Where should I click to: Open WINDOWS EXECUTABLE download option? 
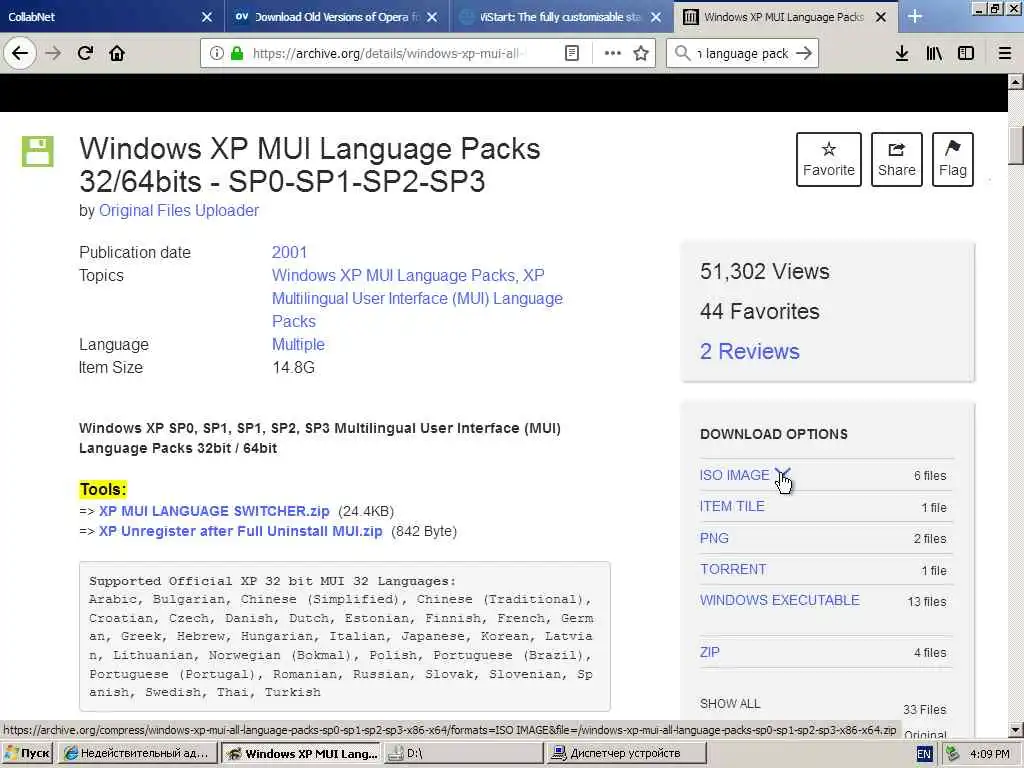(x=780, y=600)
